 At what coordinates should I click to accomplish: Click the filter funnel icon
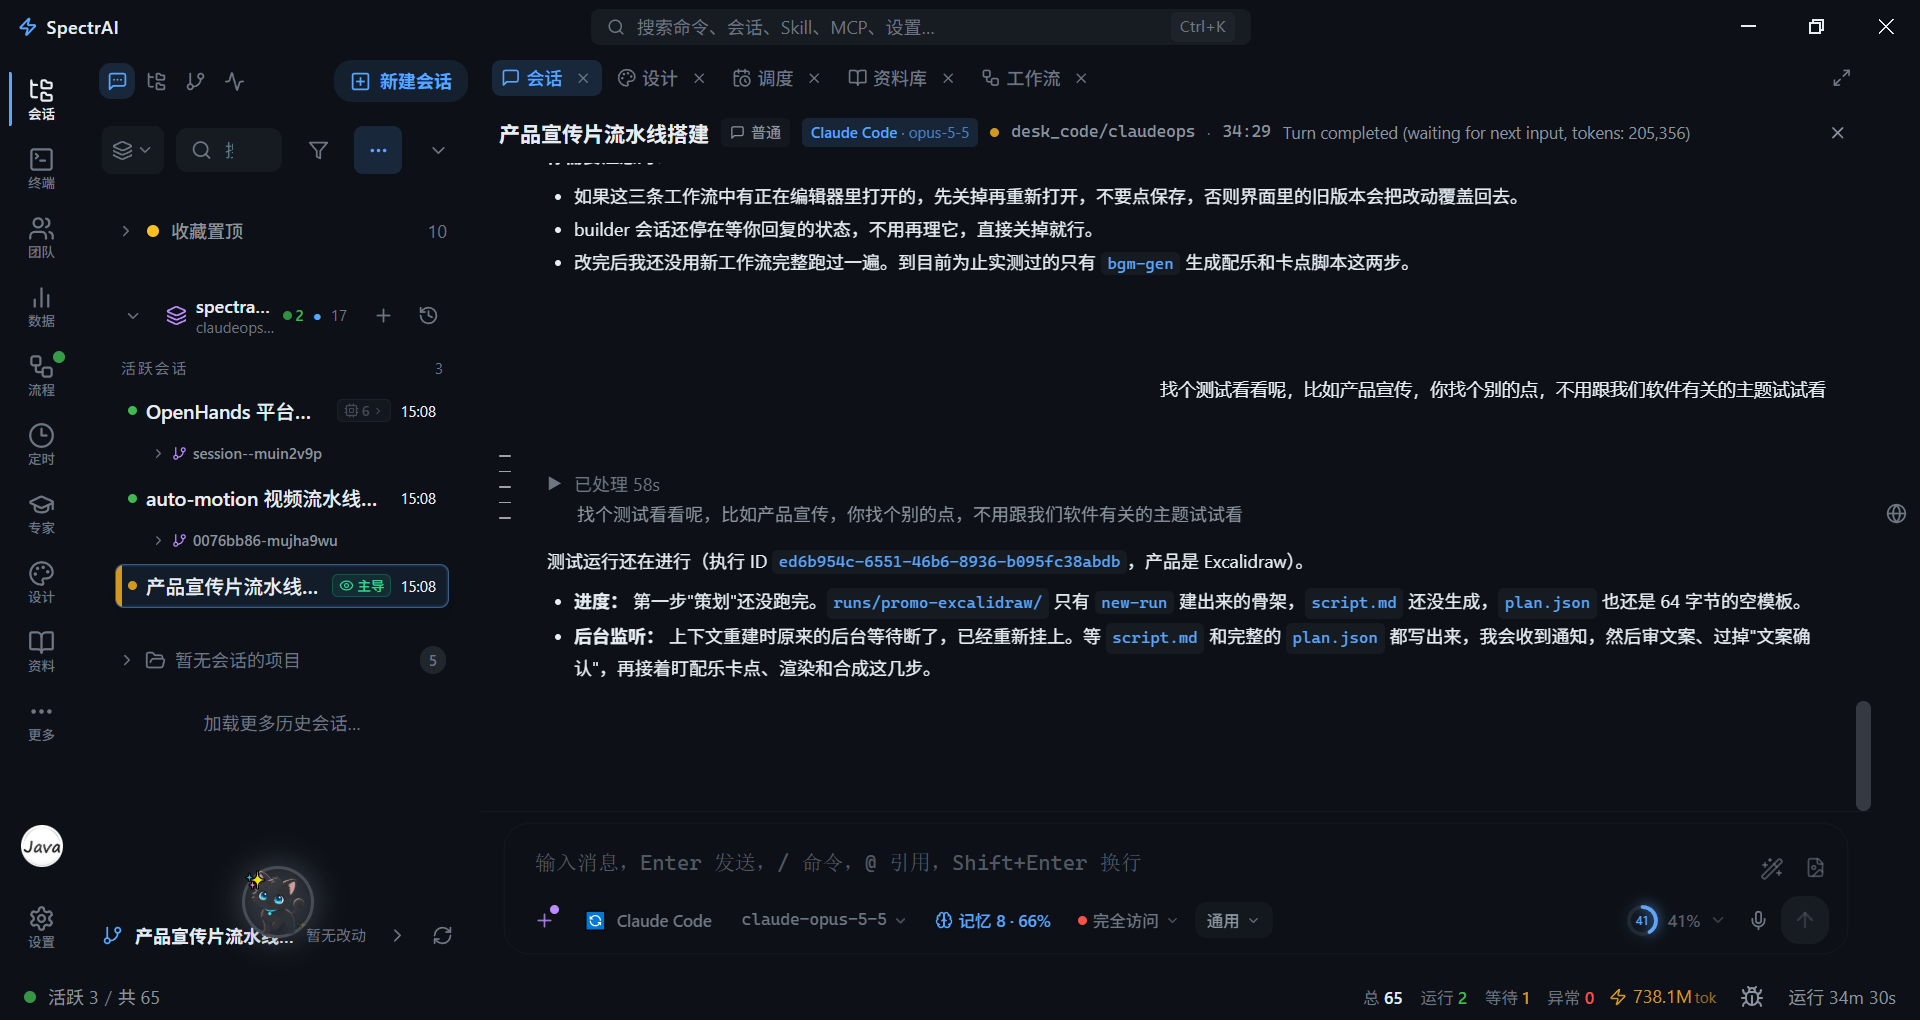pos(318,150)
